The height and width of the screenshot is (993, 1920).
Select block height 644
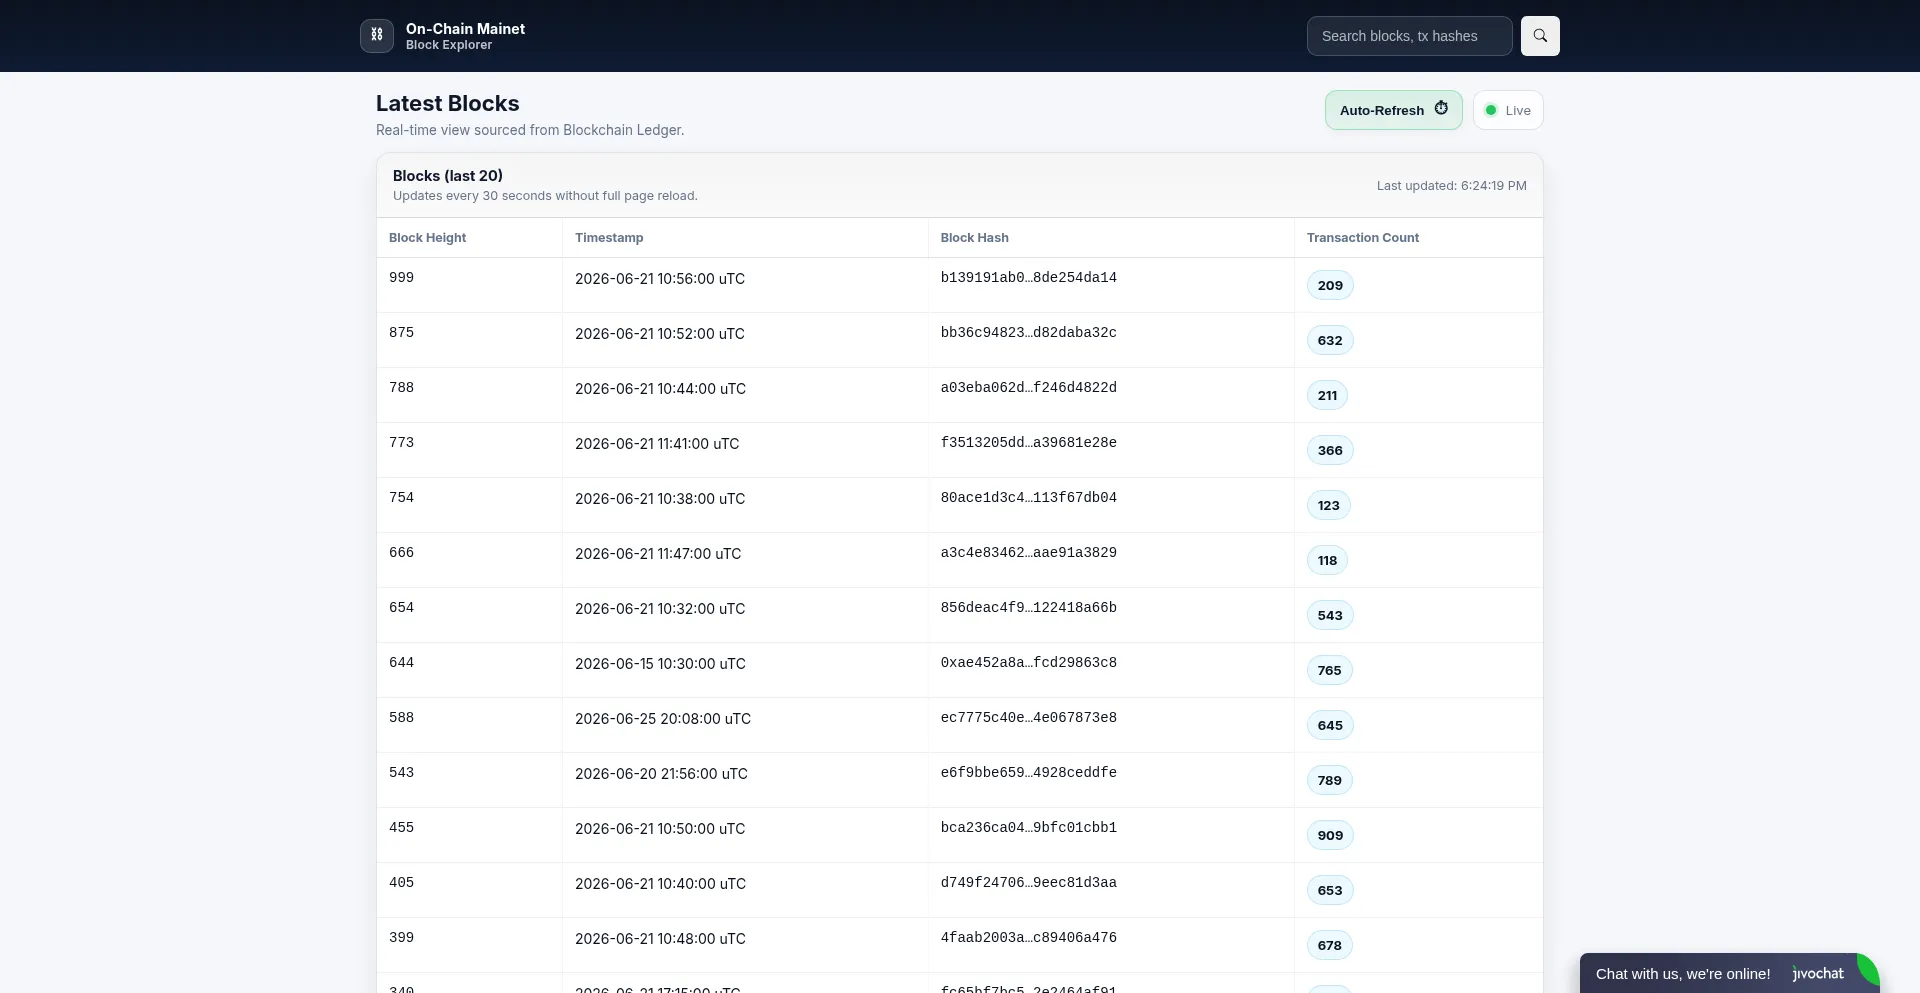coord(401,663)
